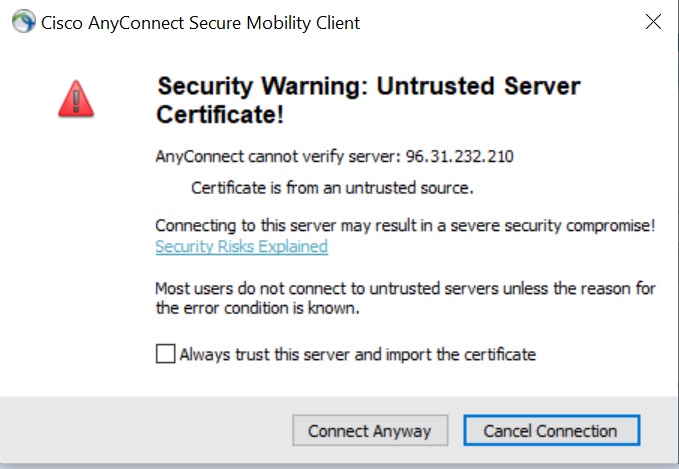Click the red warning triangle icon
679x469 pixels.
[x=76, y=99]
